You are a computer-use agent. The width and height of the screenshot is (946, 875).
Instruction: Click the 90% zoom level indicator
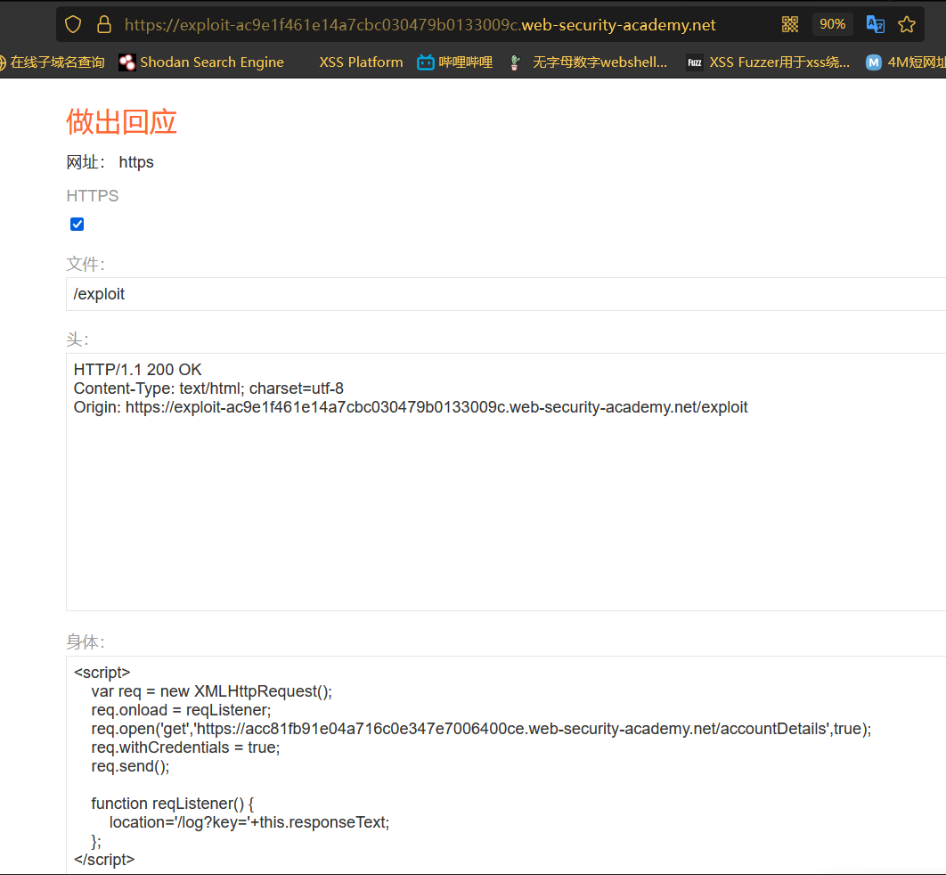(832, 24)
